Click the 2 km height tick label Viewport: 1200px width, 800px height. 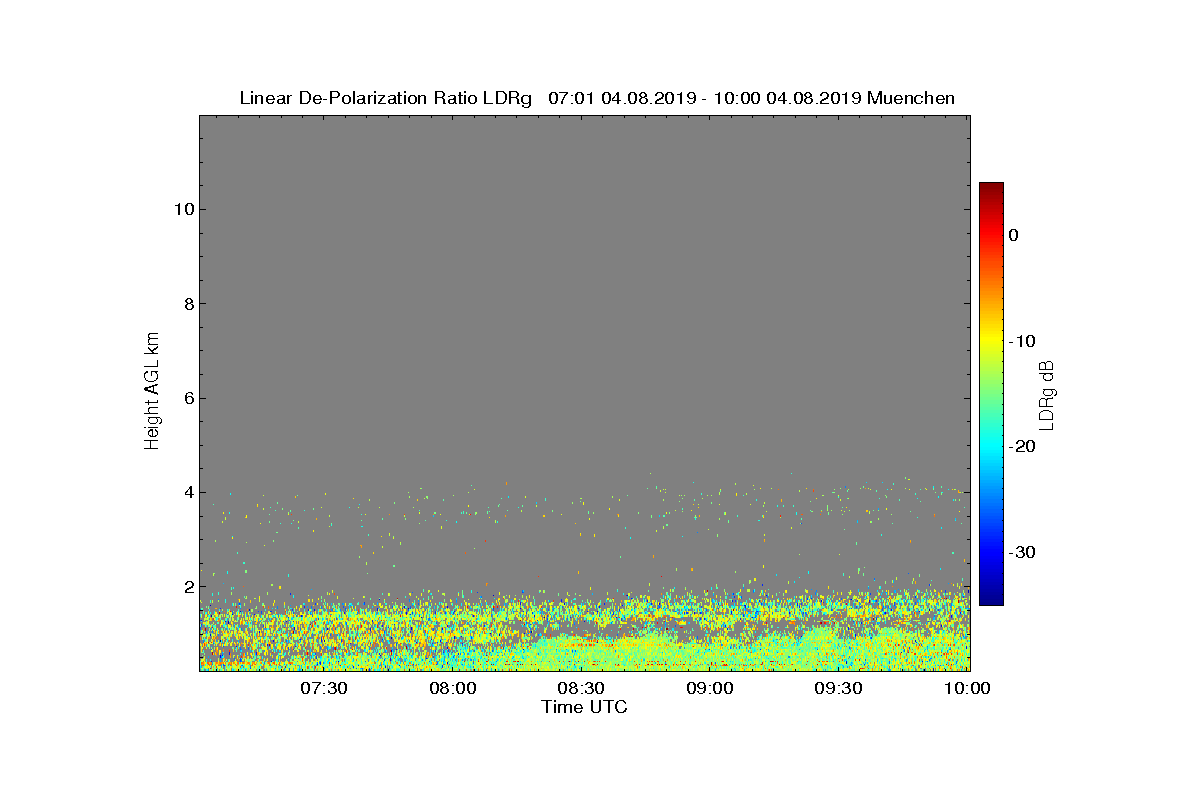coord(185,587)
